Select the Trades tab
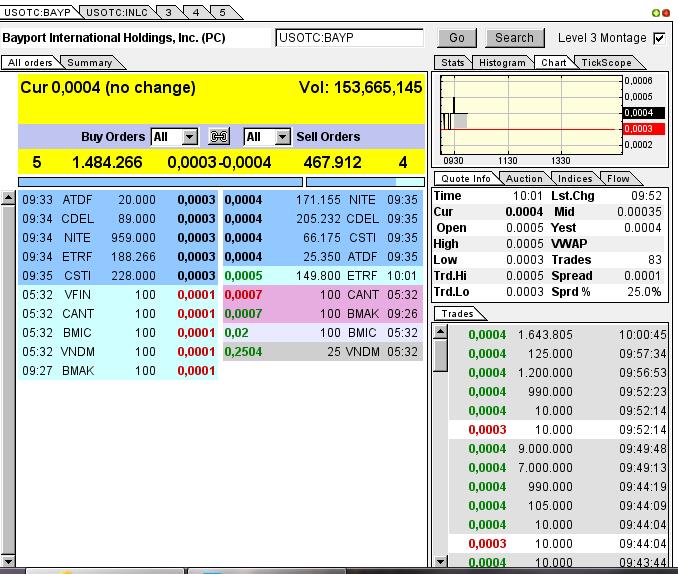Viewport: 678px width, 574px height. pos(457,314)
